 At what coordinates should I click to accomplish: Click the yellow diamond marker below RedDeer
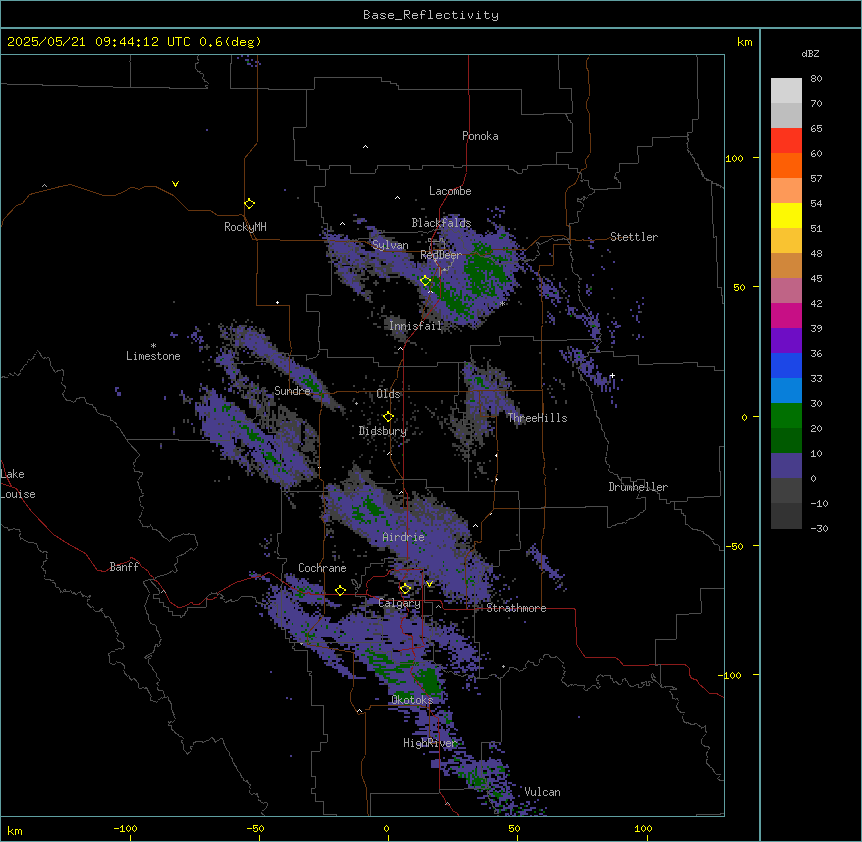426,281
